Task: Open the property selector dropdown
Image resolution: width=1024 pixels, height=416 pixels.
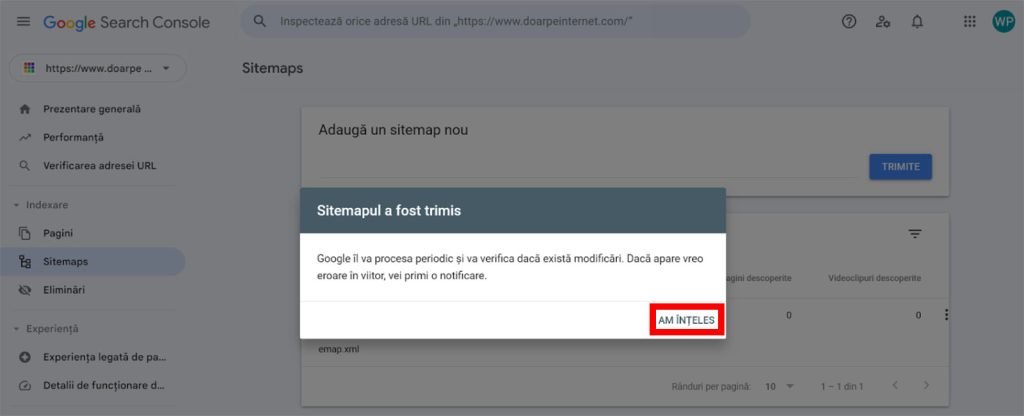Action: pyautogui.click(x=98, y=68)
